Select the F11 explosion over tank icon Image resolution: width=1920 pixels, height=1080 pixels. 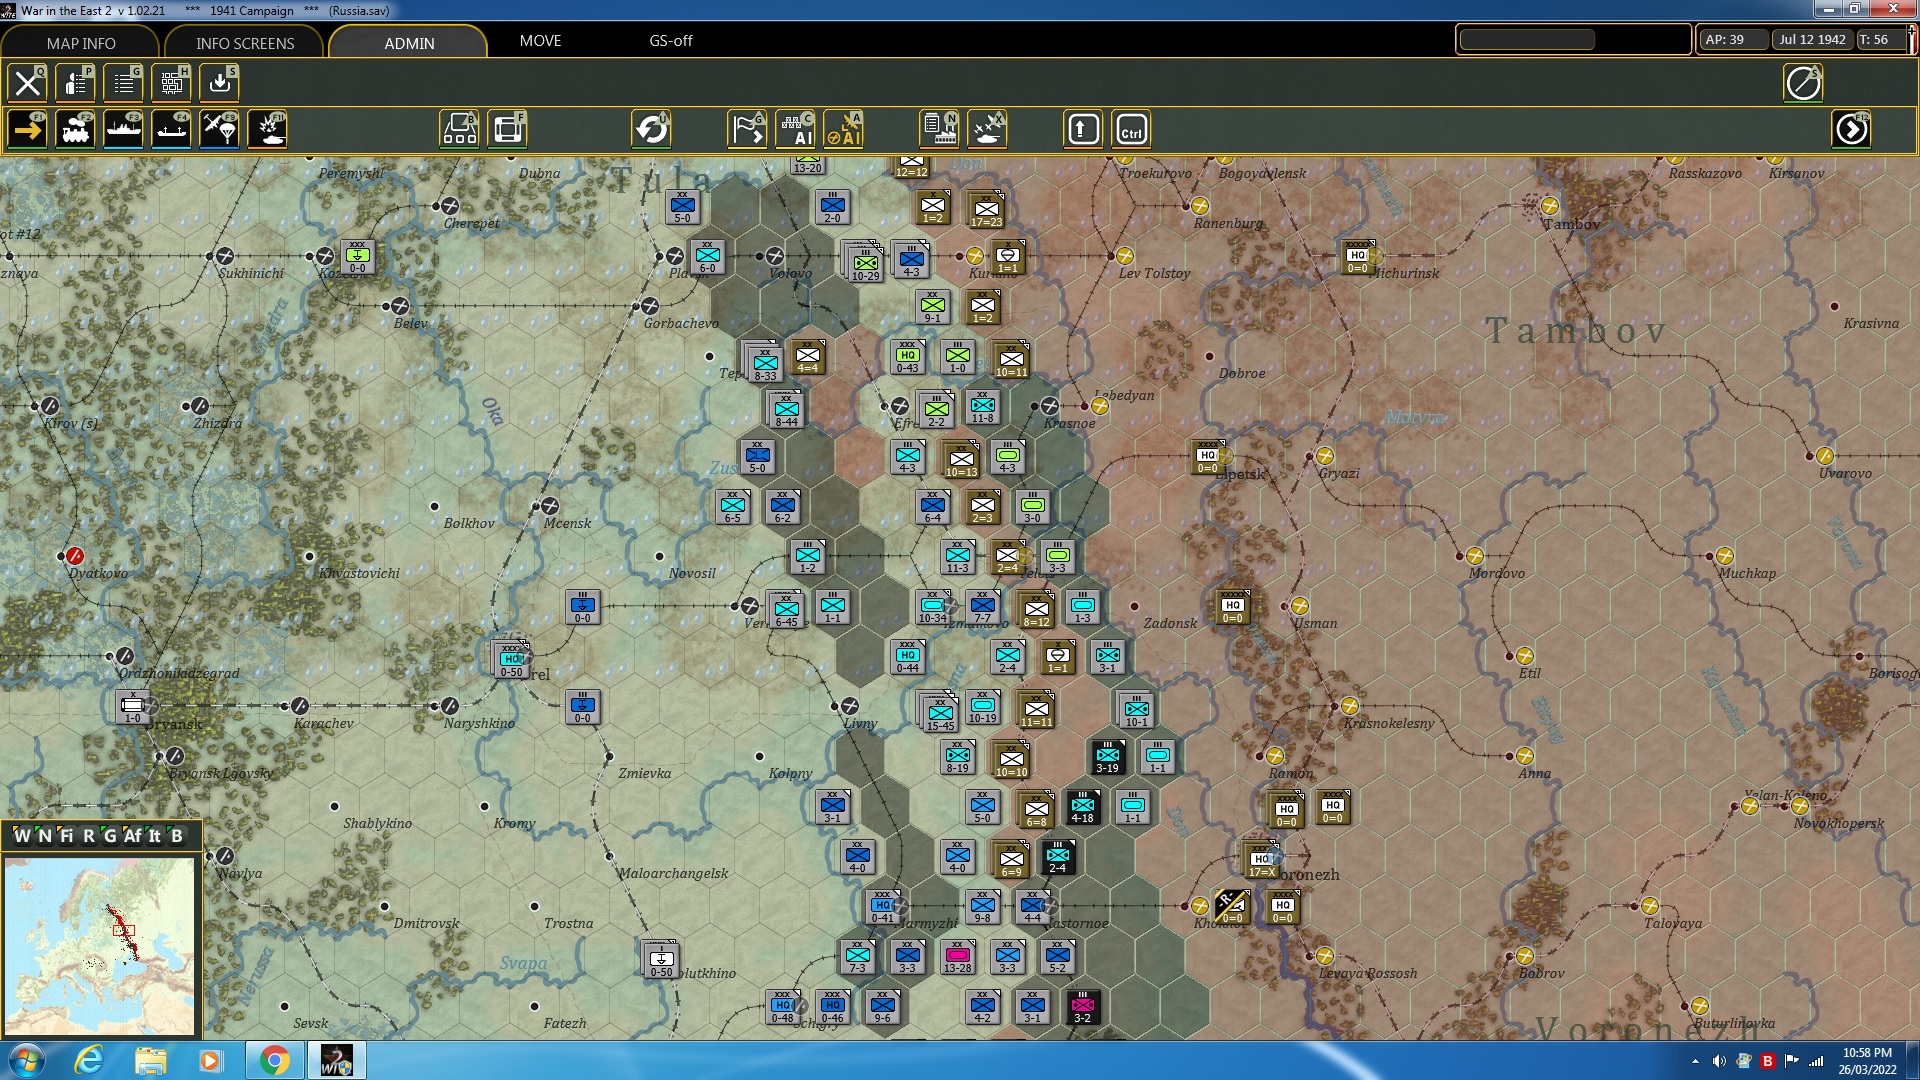(x=267, y=130)
